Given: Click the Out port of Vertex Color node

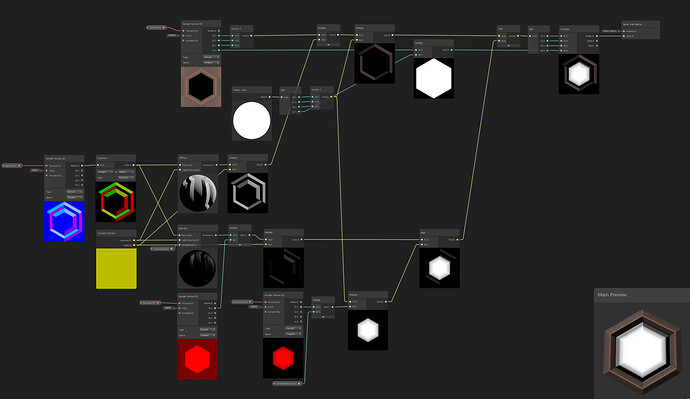Looking at the screenshot, I should tap(269, 97).
